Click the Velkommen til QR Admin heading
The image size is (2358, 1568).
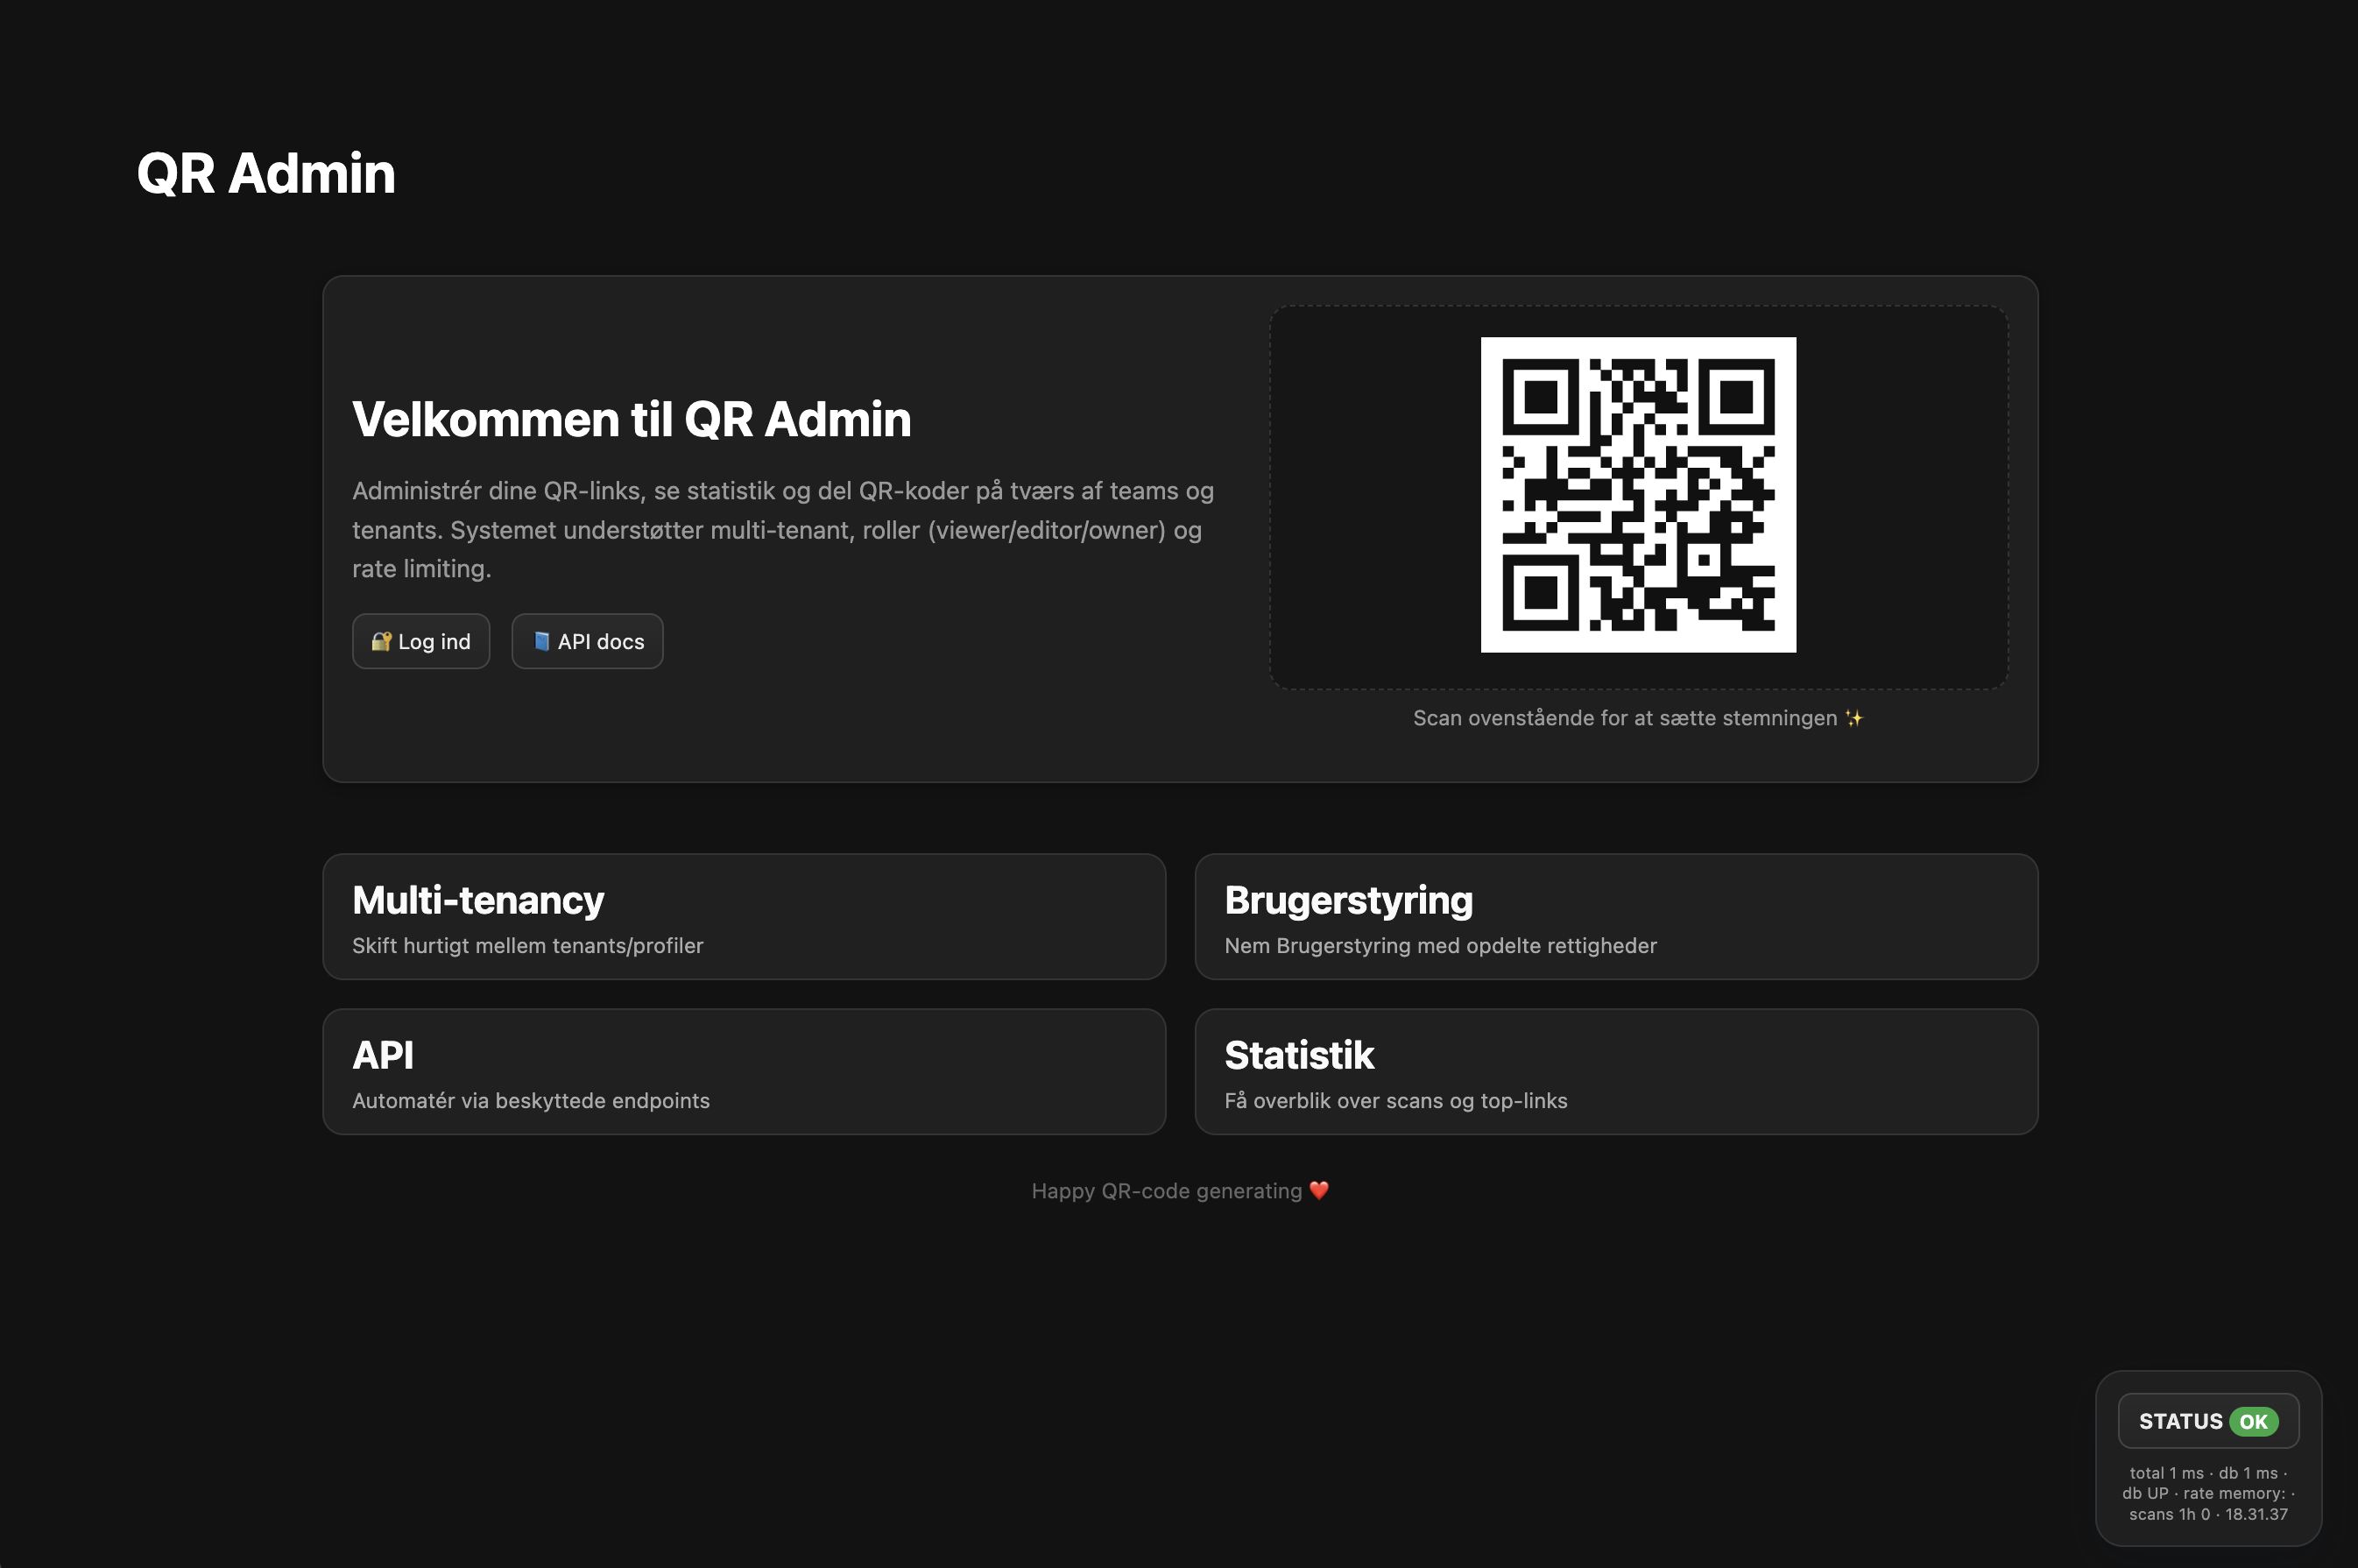(x=632, y=419)
